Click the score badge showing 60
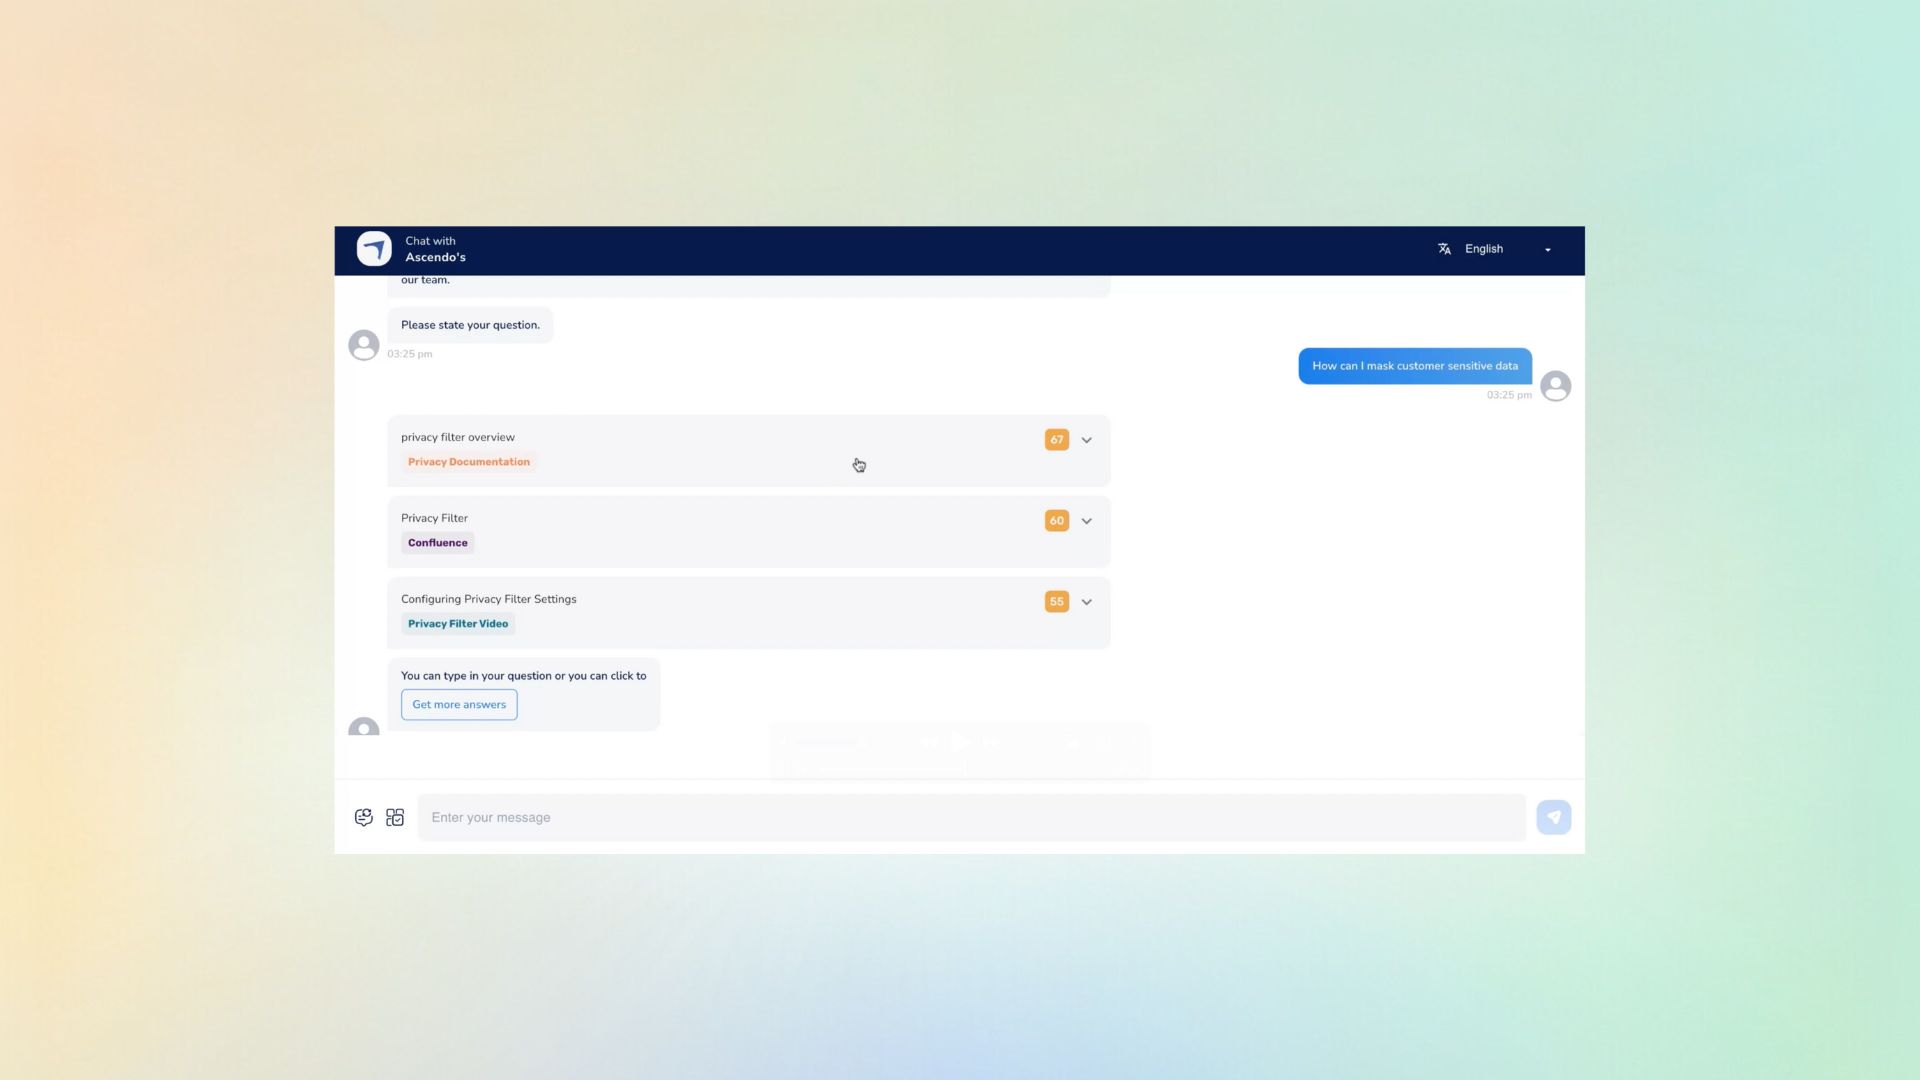This screenshot has width=1920, height=1080. [x=1056, y=521]
